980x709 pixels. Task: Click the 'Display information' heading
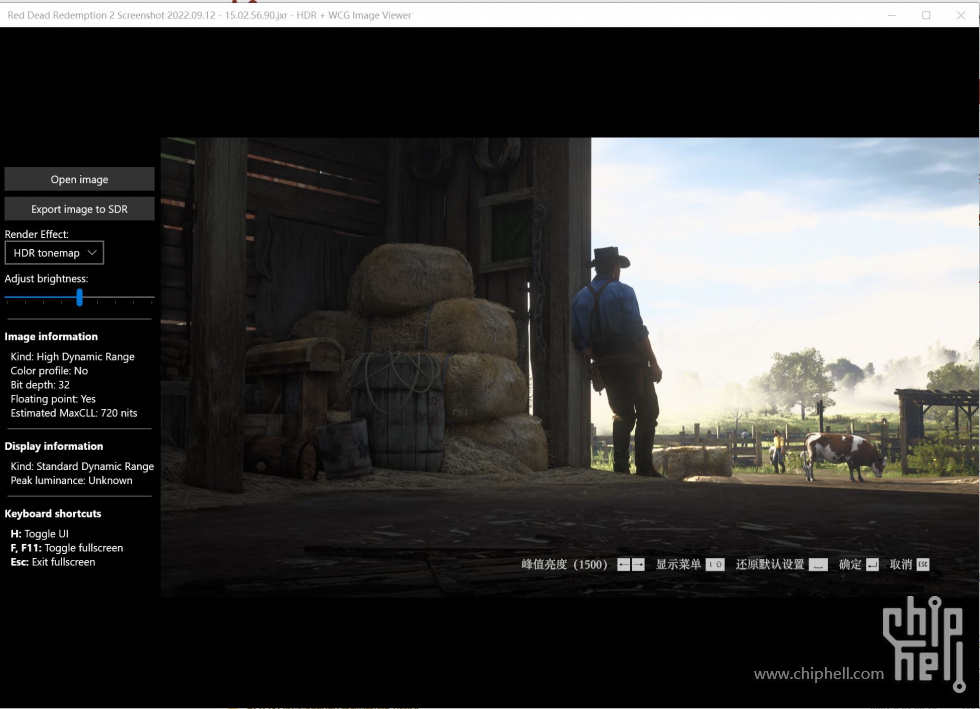pyautogui.click(x=54, y=446)
